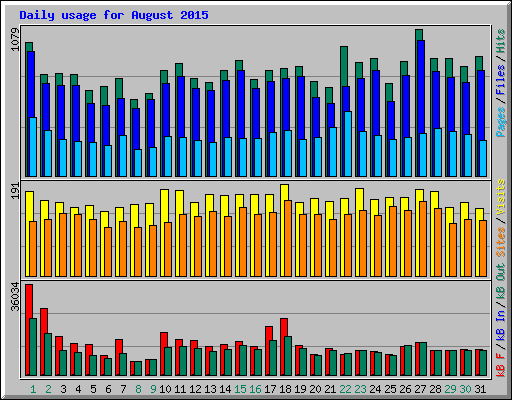Click the 'Pages' legend label

(501, 122)
